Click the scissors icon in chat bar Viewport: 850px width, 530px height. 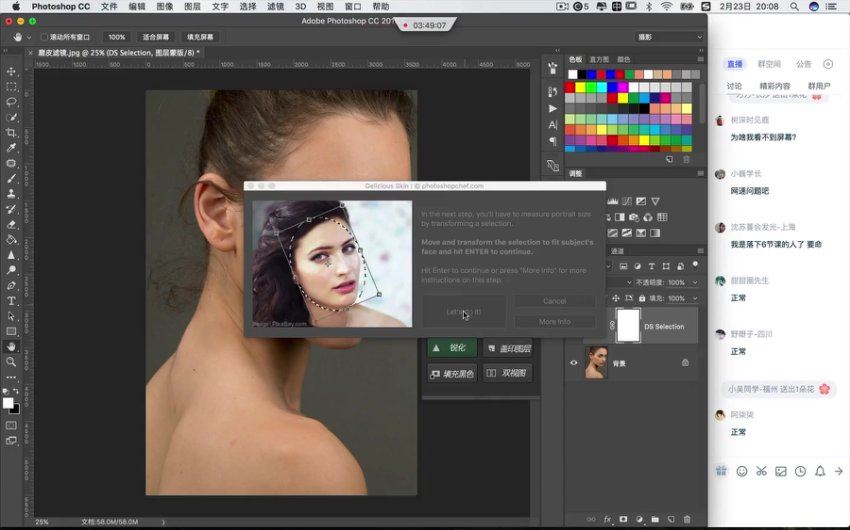click(762, 471)
